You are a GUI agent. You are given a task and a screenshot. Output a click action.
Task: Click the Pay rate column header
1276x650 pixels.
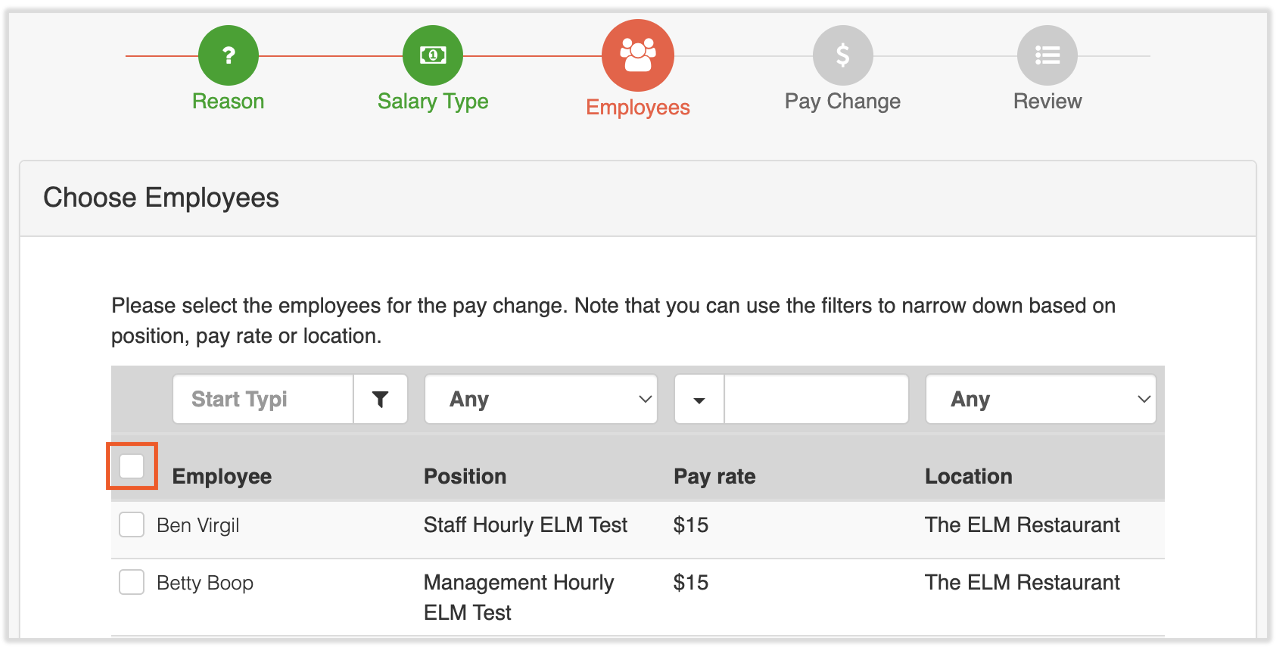(x=714, y=477)
